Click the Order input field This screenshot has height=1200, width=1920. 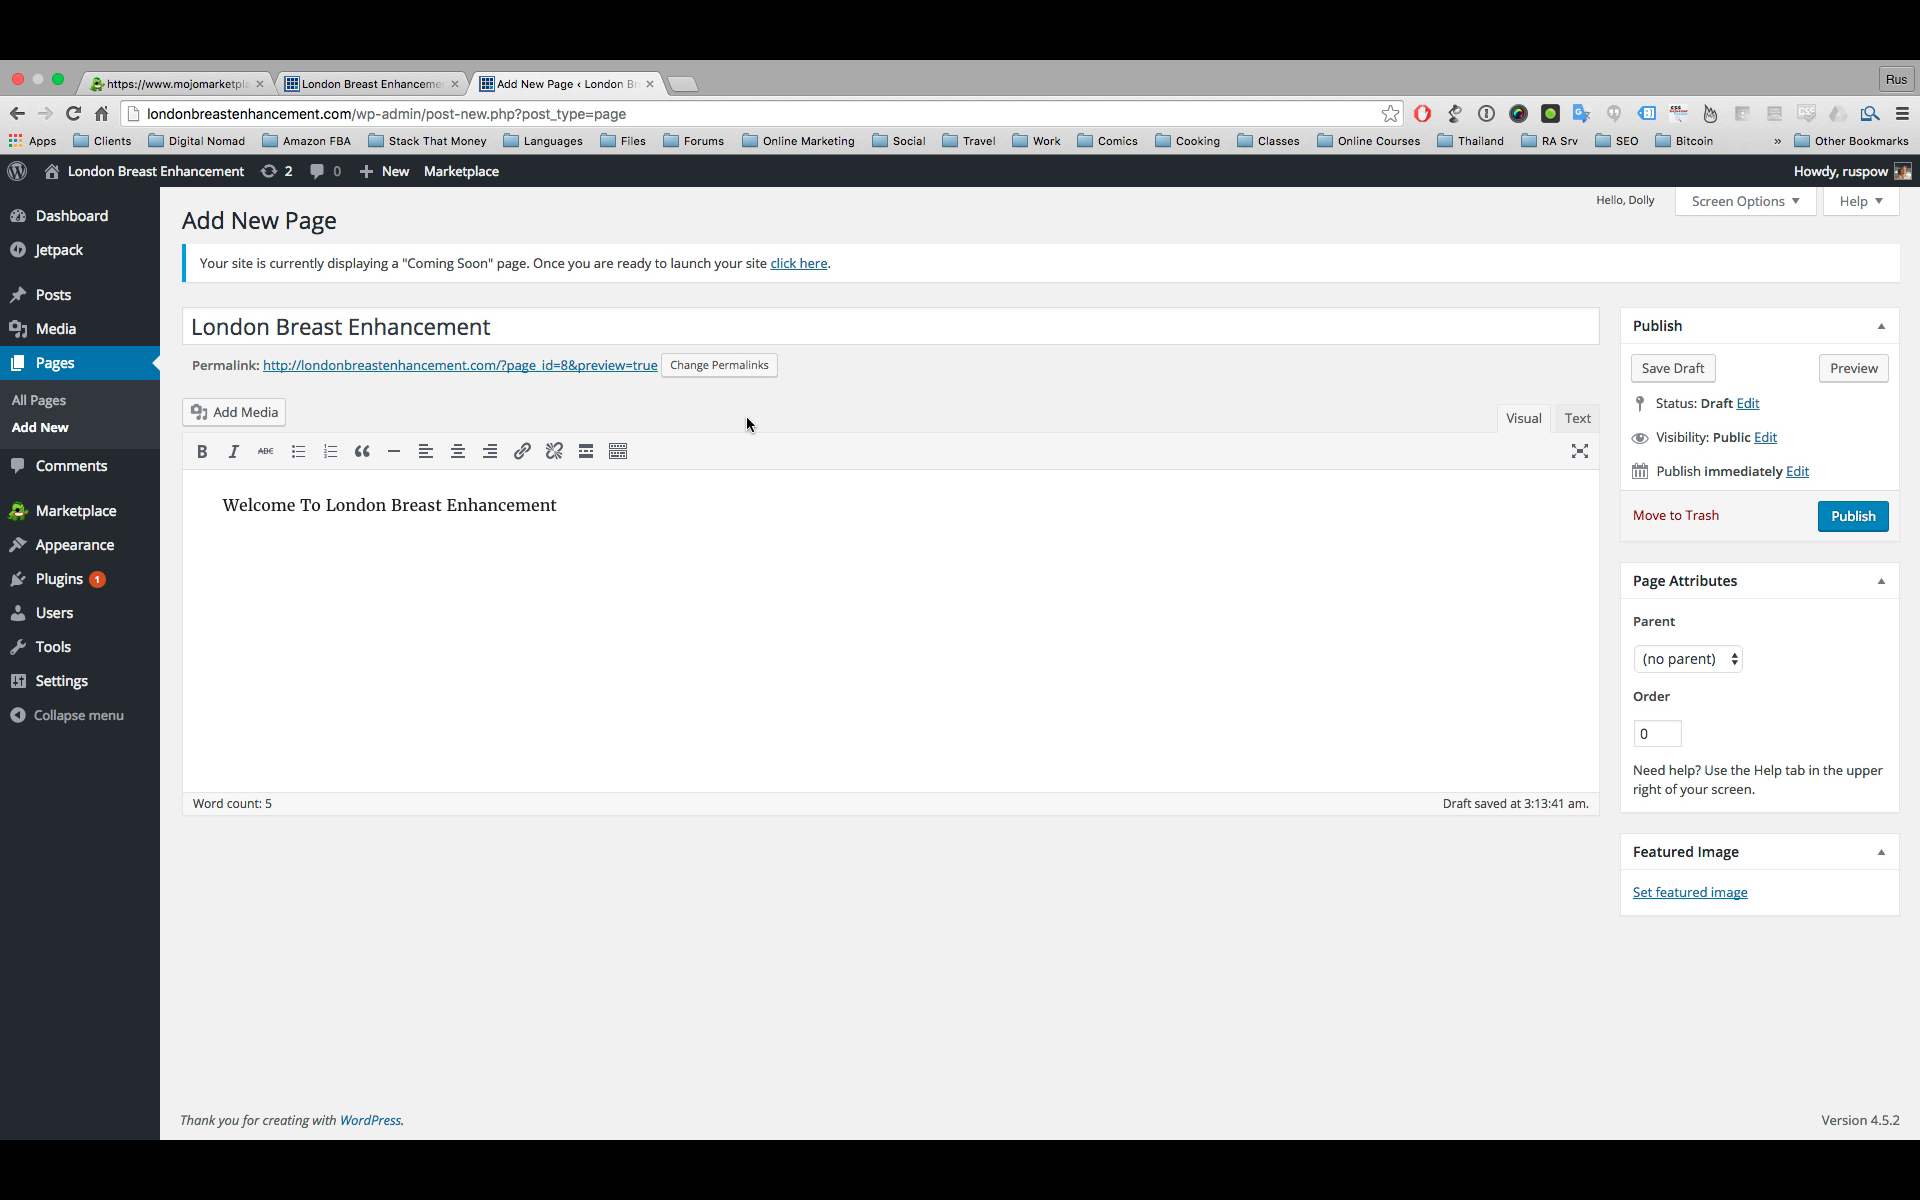[x=1659, y=733]
